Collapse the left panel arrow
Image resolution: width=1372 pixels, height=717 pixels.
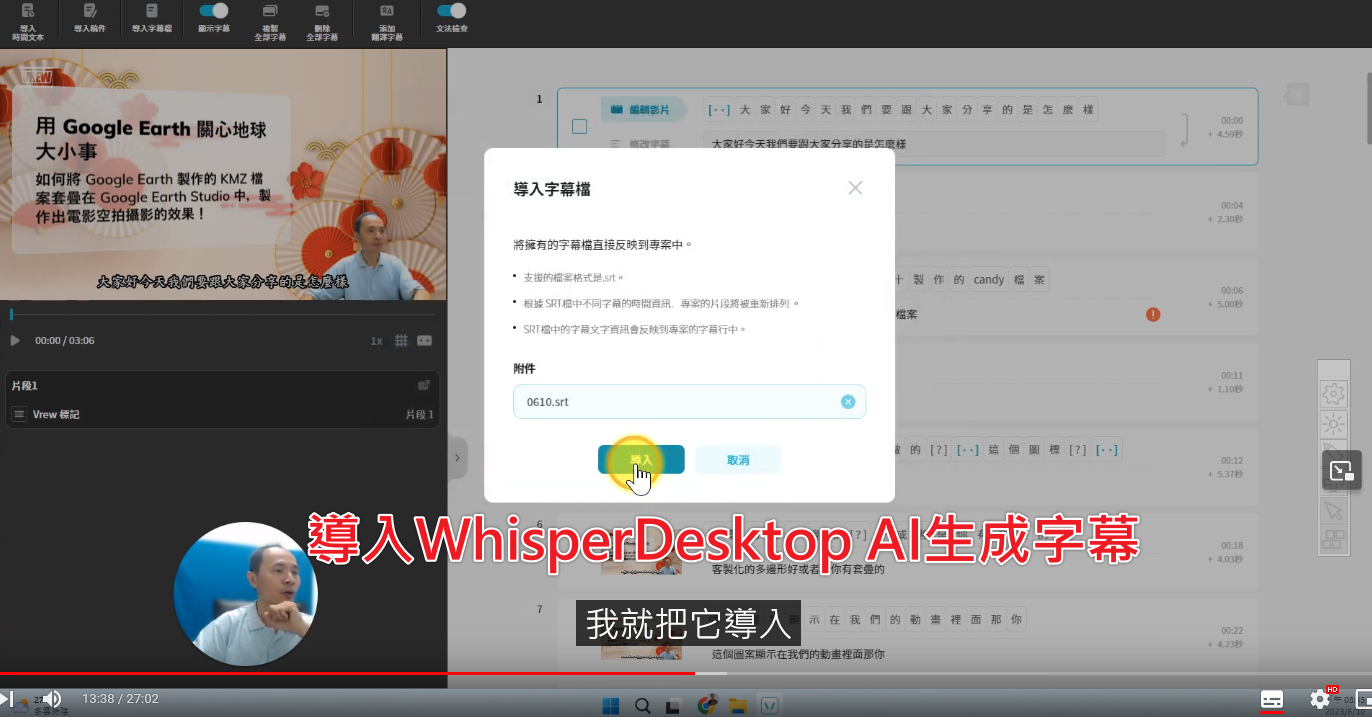(x=457, y=458)
